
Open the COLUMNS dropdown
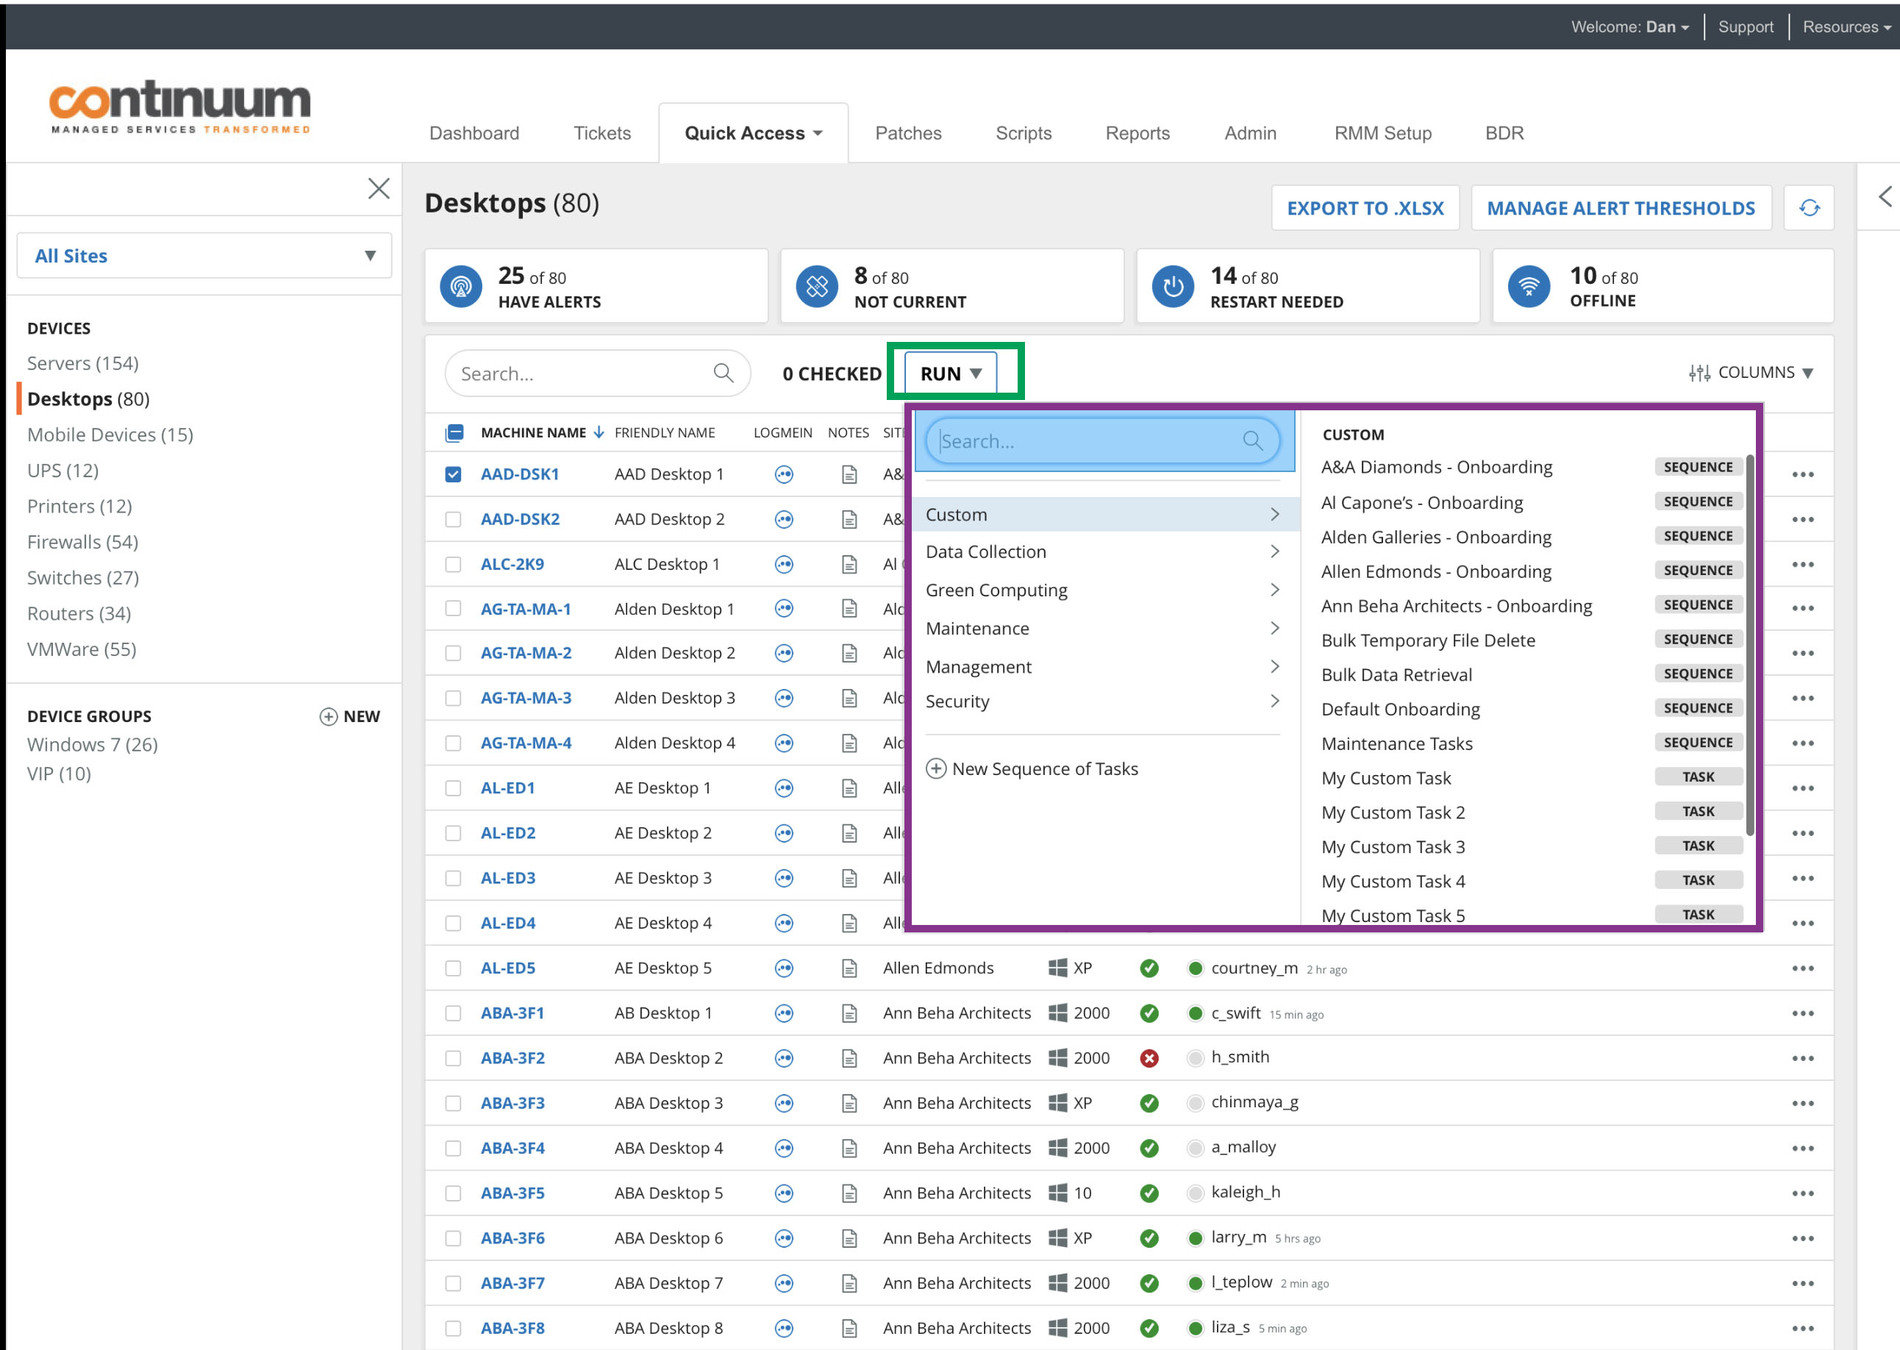pos(1751,372)
